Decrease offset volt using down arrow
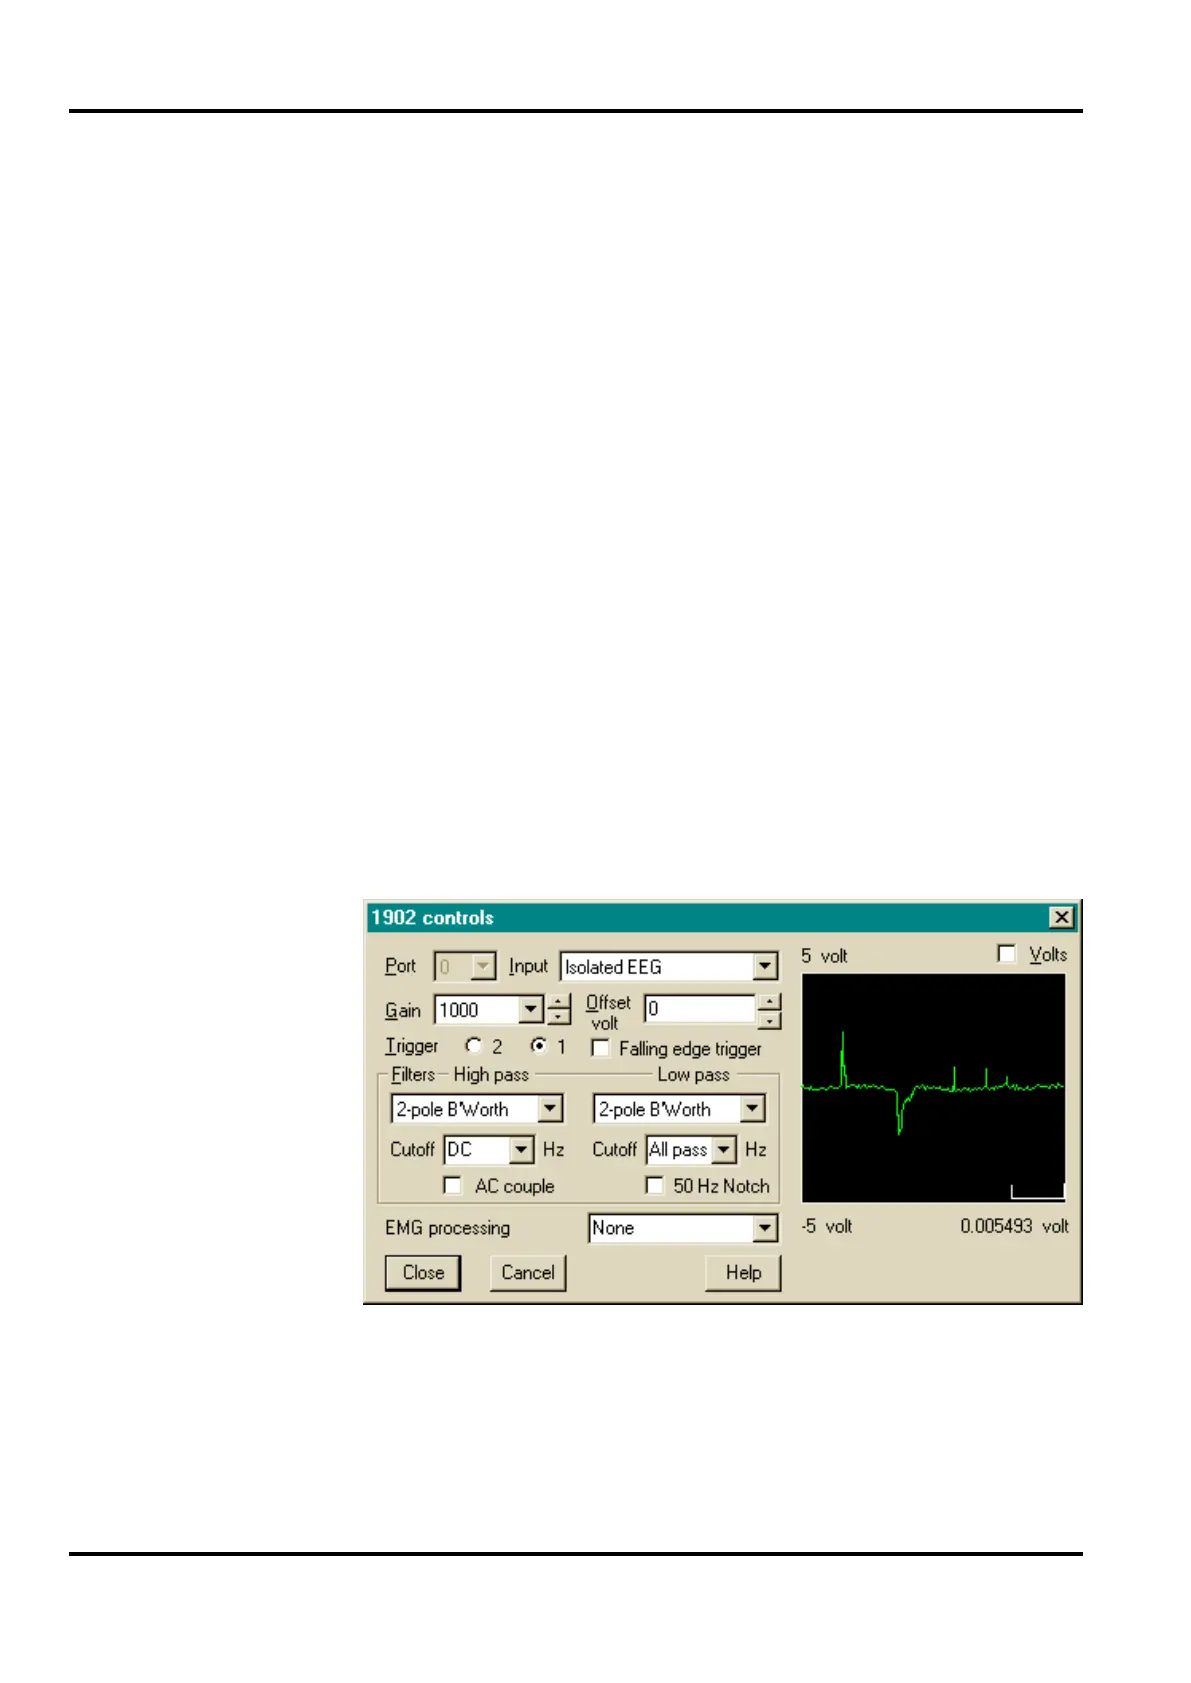Screen dimensions: 1191x1683 (768, 1020)
